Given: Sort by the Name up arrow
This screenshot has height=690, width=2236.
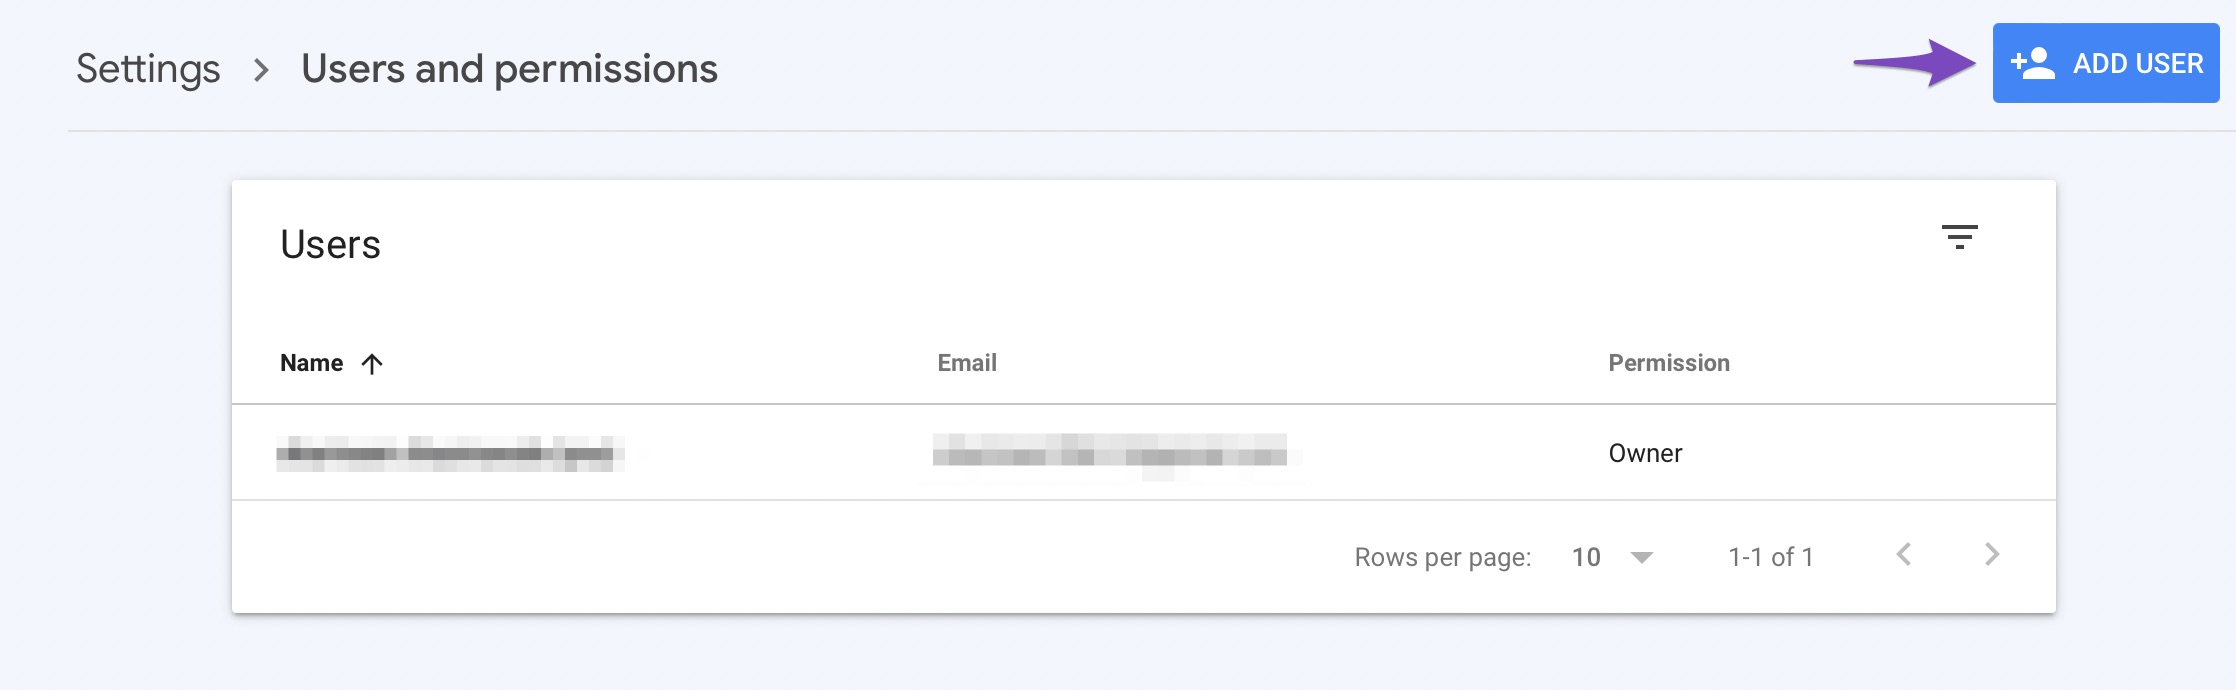Looking at the screenshot, I should click(x=372, y=364).
